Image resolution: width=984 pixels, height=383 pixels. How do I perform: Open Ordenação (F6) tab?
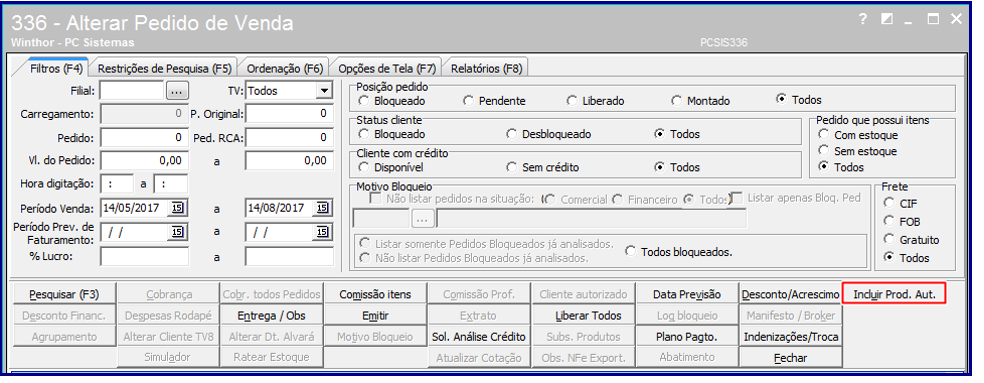284,68
